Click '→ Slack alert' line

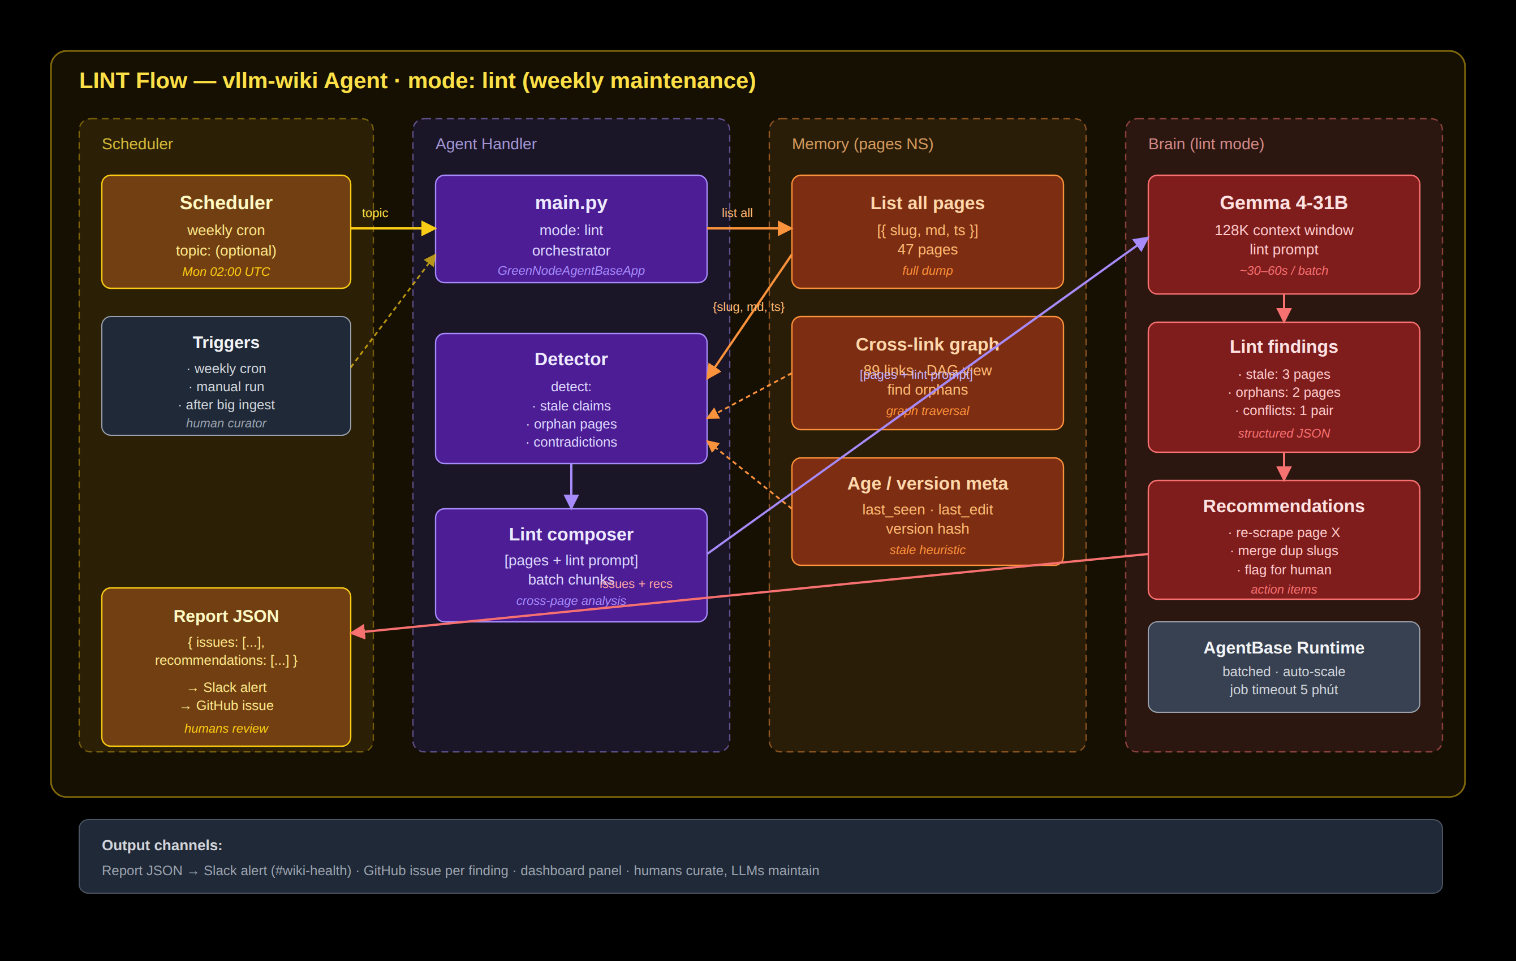coord(226,688)
